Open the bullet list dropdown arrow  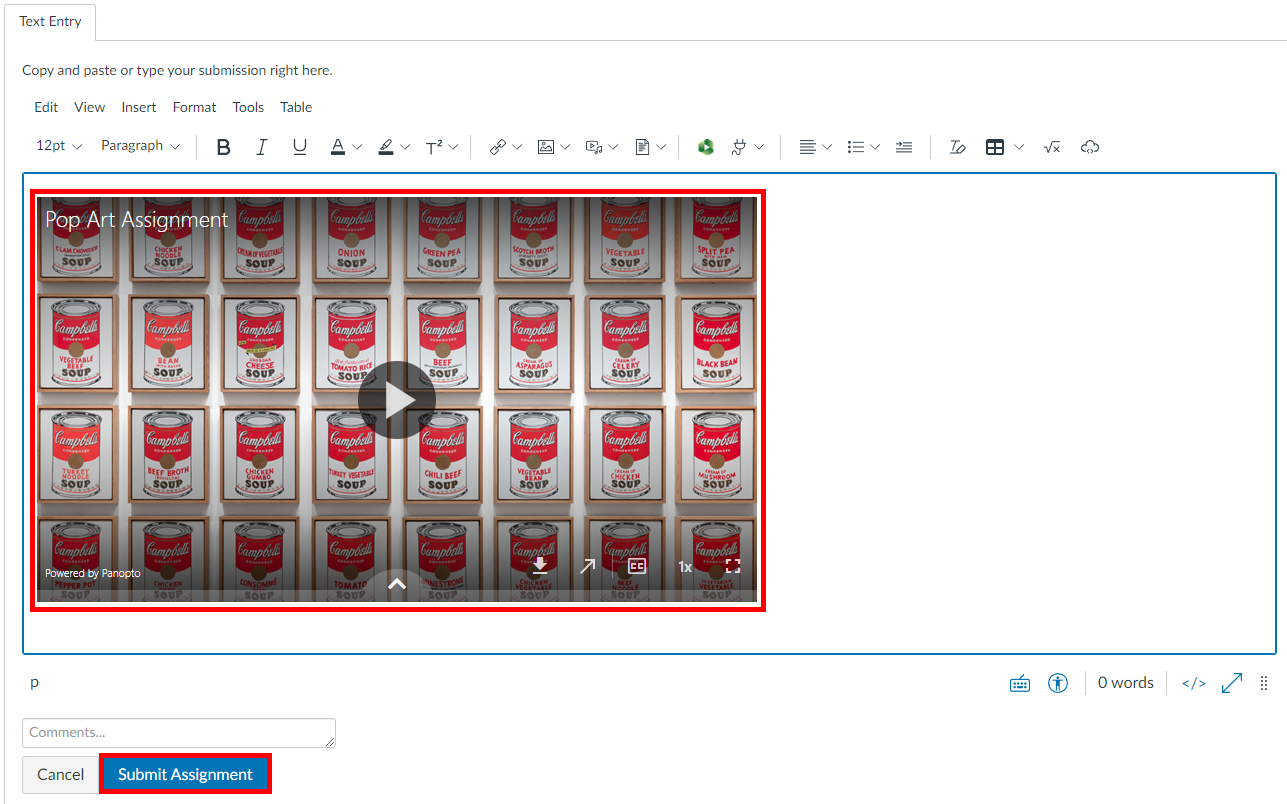(x=876, y=146)
